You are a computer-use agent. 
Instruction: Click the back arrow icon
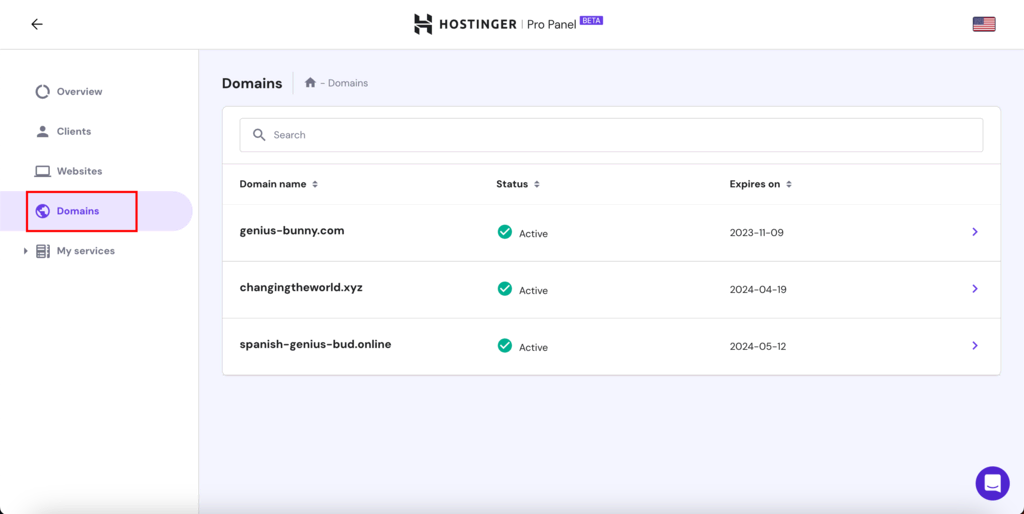click(37, 24)
